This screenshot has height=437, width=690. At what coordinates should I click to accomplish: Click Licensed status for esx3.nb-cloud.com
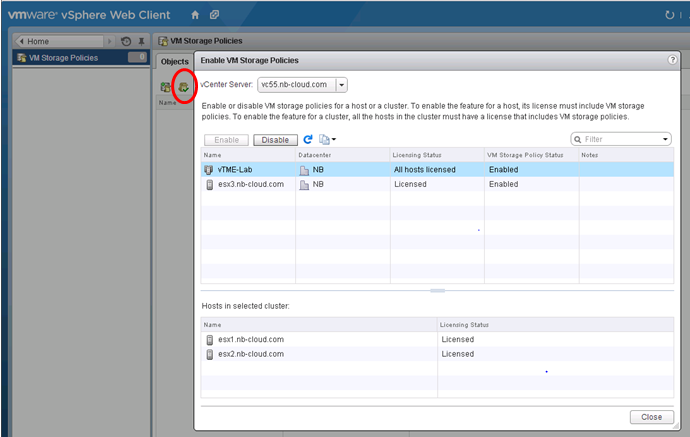tap(410, 184)
